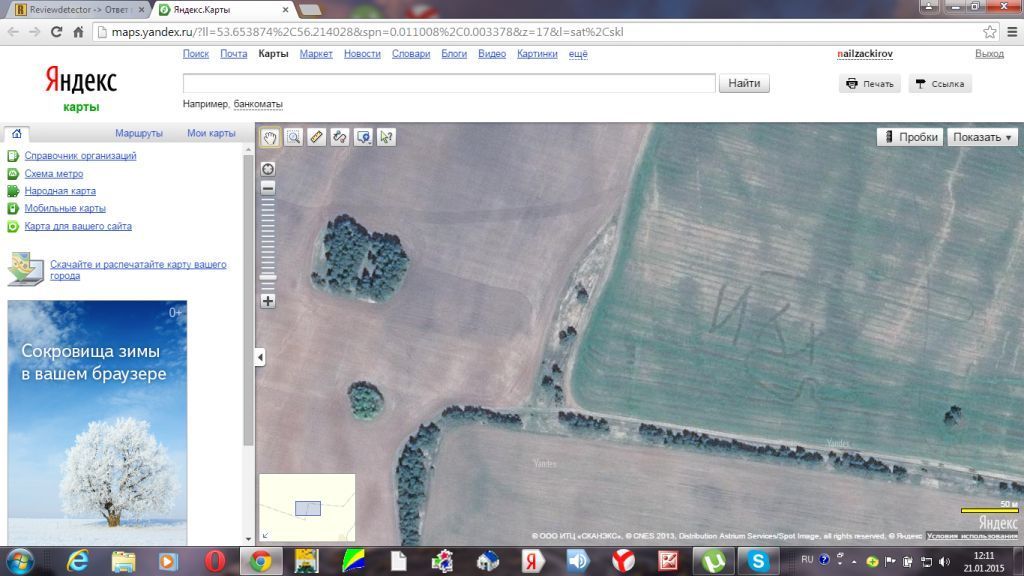
Task: Click the Yandex Maps search input field
Action: pos(449,84)
